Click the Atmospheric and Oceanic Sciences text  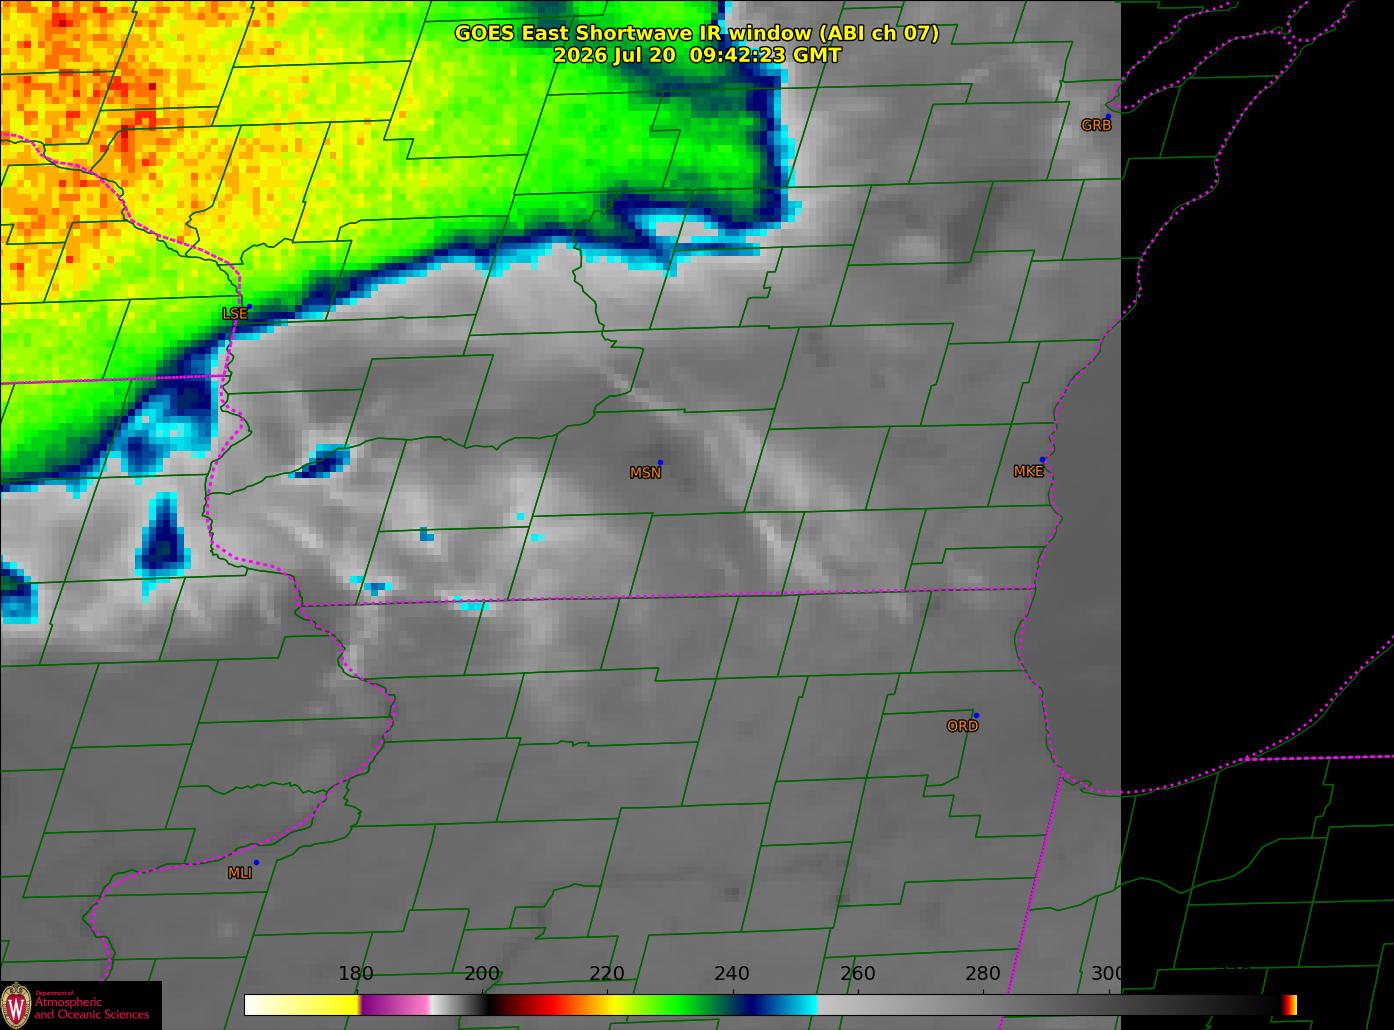point(92,1008)
